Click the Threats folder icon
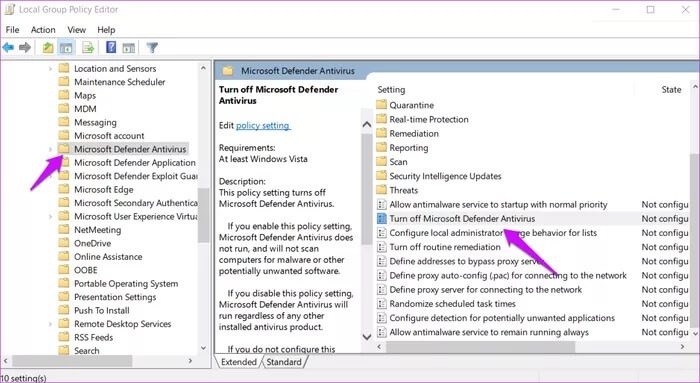 (x=381, y=190)
